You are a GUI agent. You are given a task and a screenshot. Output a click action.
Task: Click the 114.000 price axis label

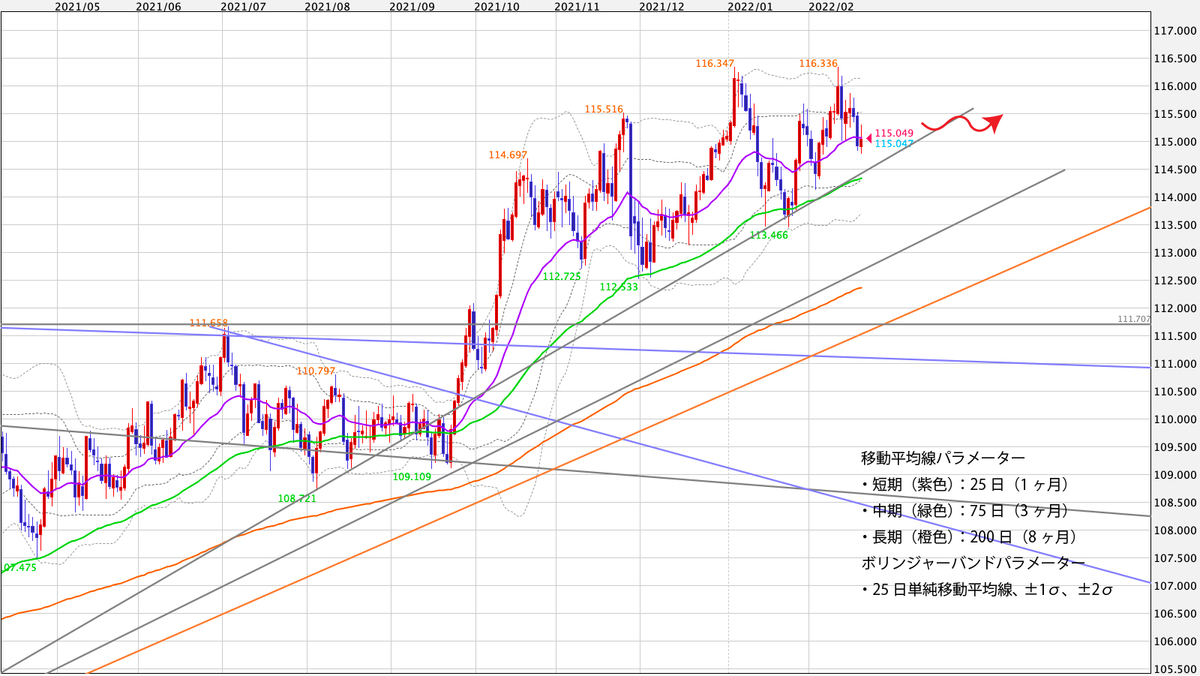1174,197
